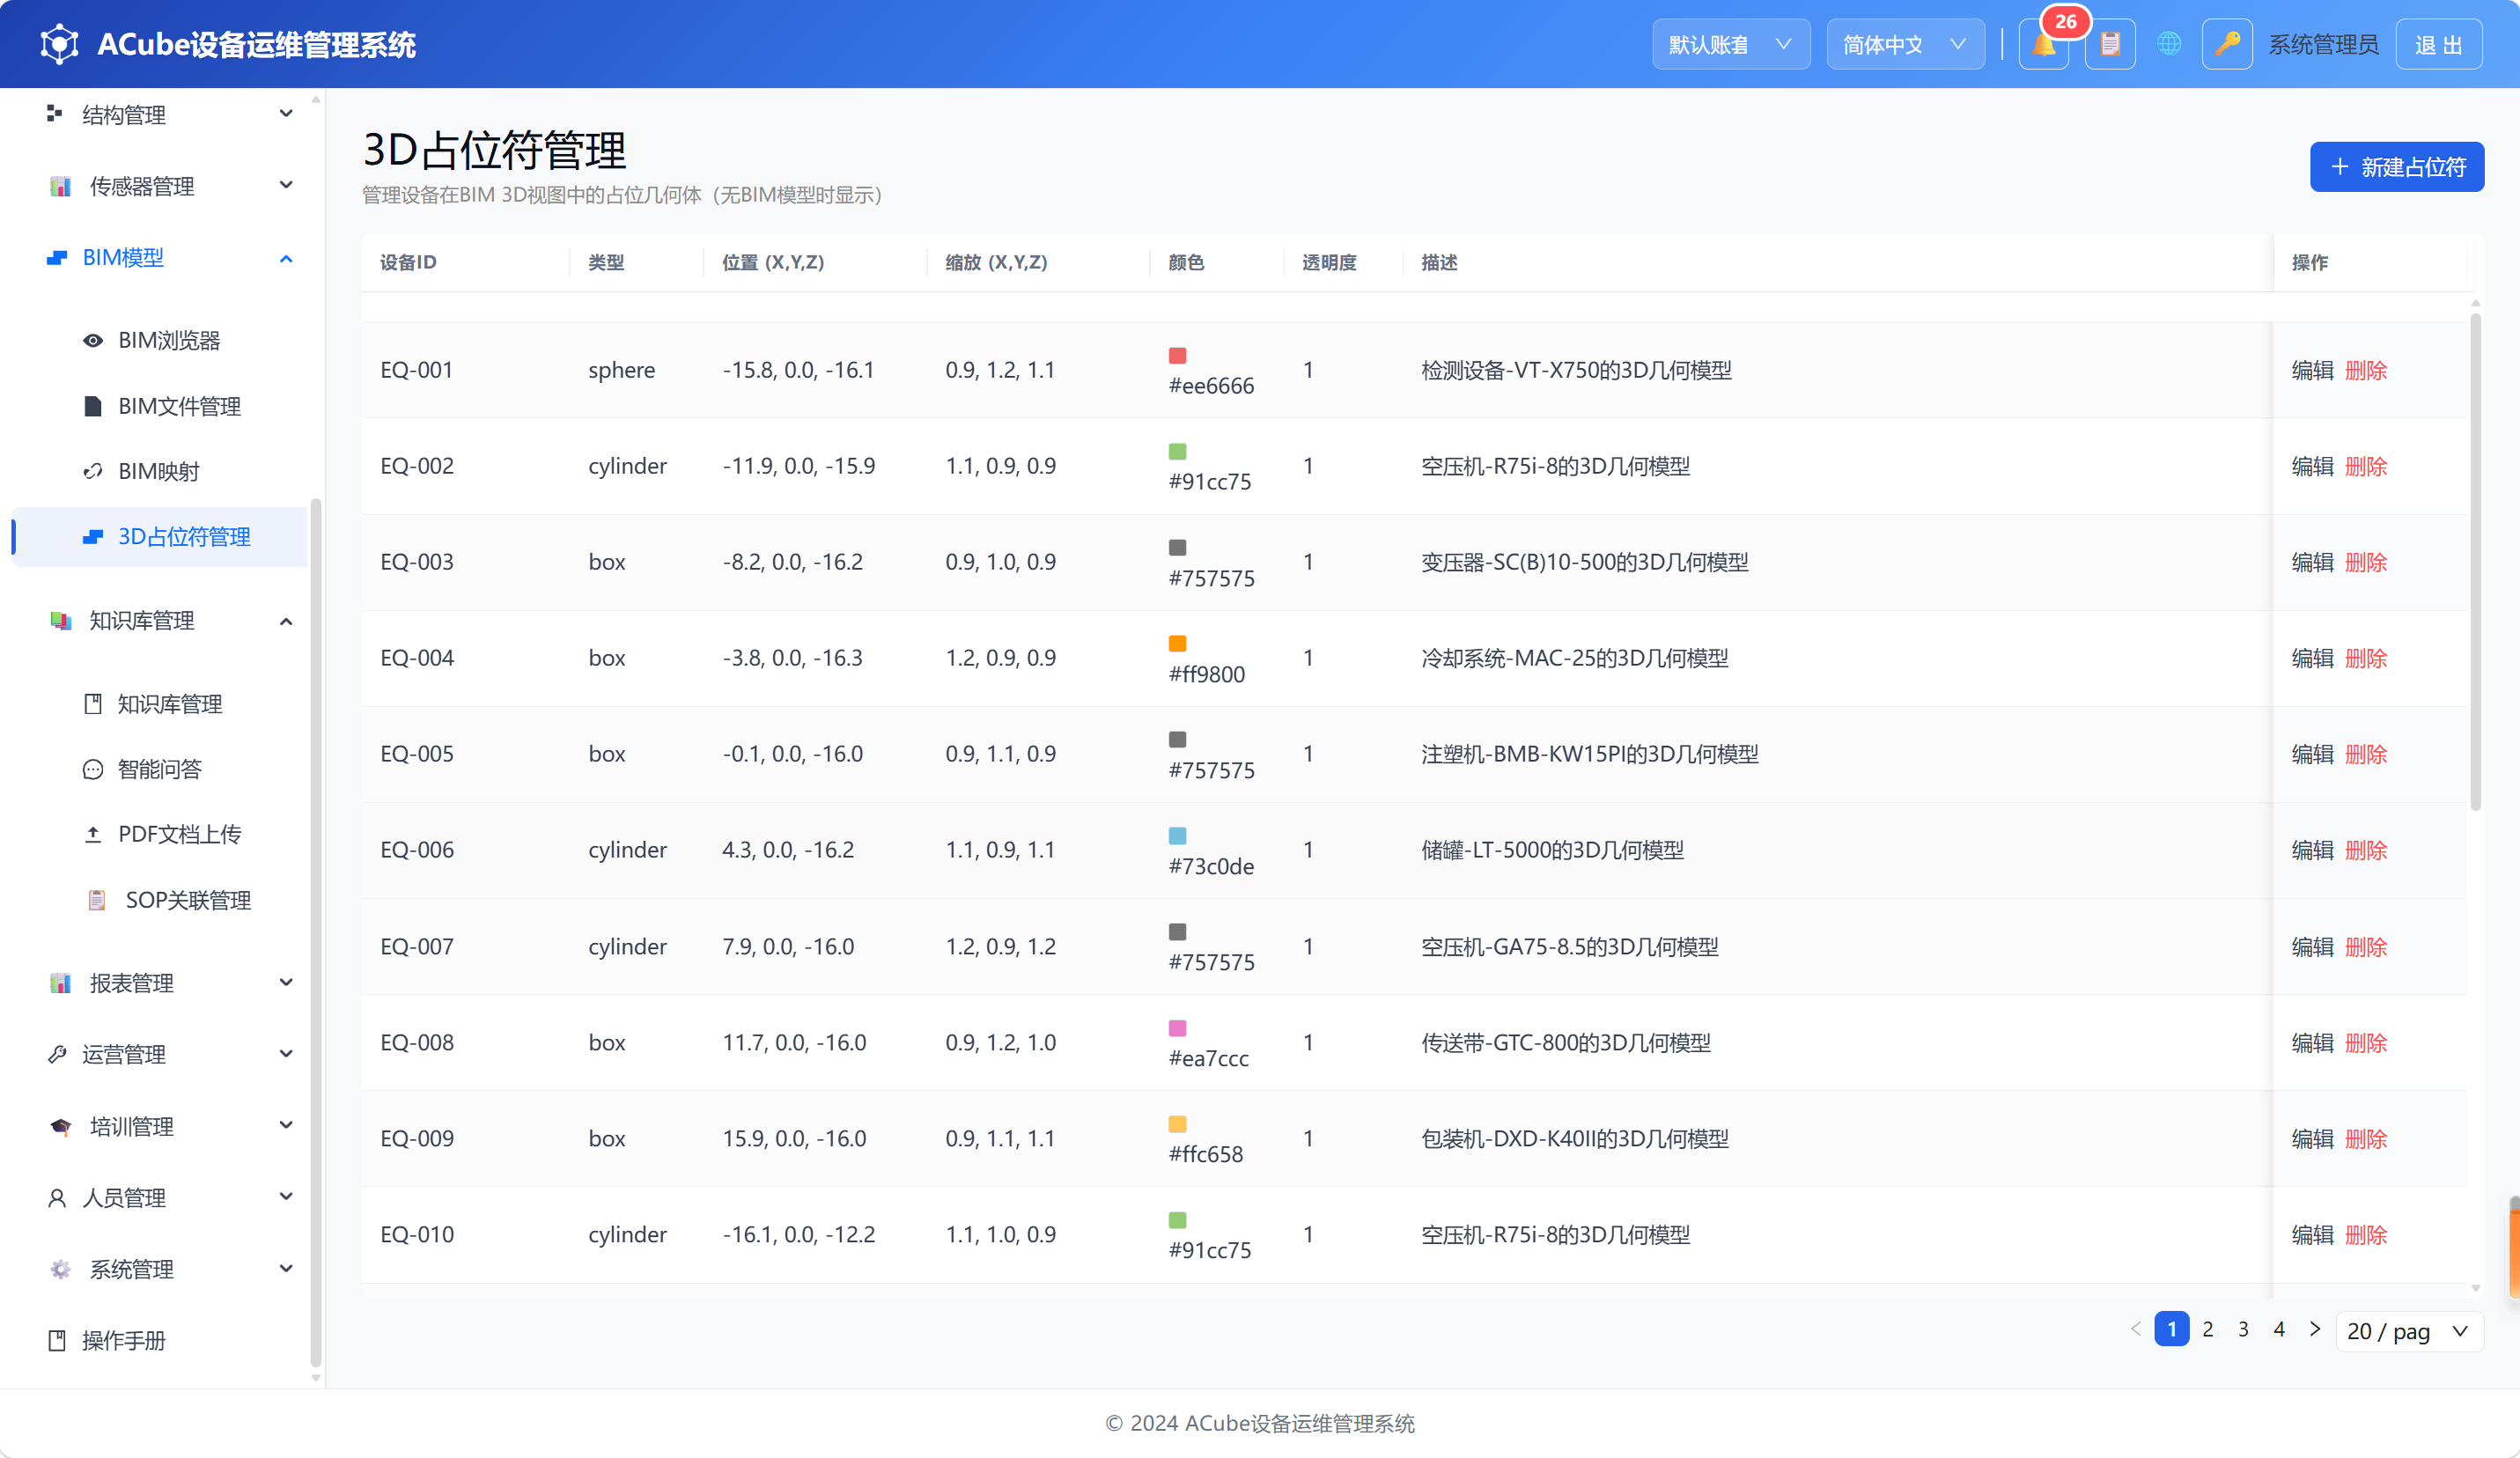Collapse the 知识库管理 group chevron

click(286, 621)
